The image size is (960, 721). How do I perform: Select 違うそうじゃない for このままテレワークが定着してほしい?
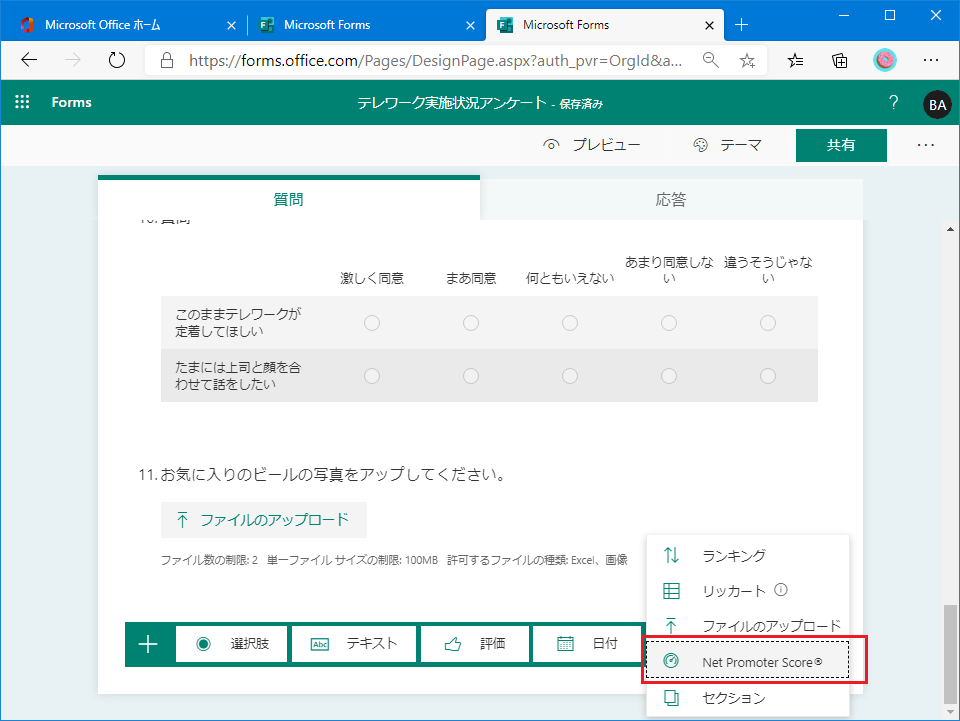(x=768, y=323)
